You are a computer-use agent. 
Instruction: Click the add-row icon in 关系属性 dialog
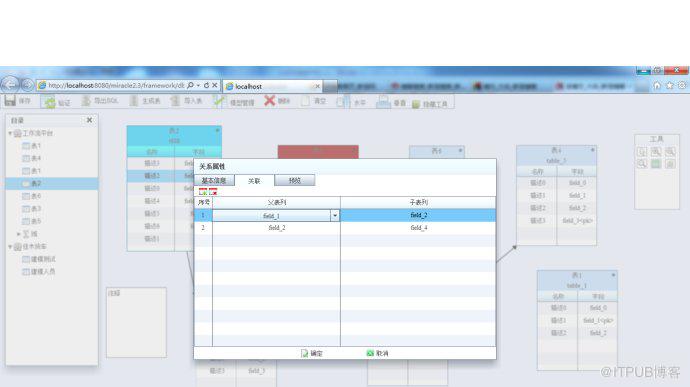point(203,192)
